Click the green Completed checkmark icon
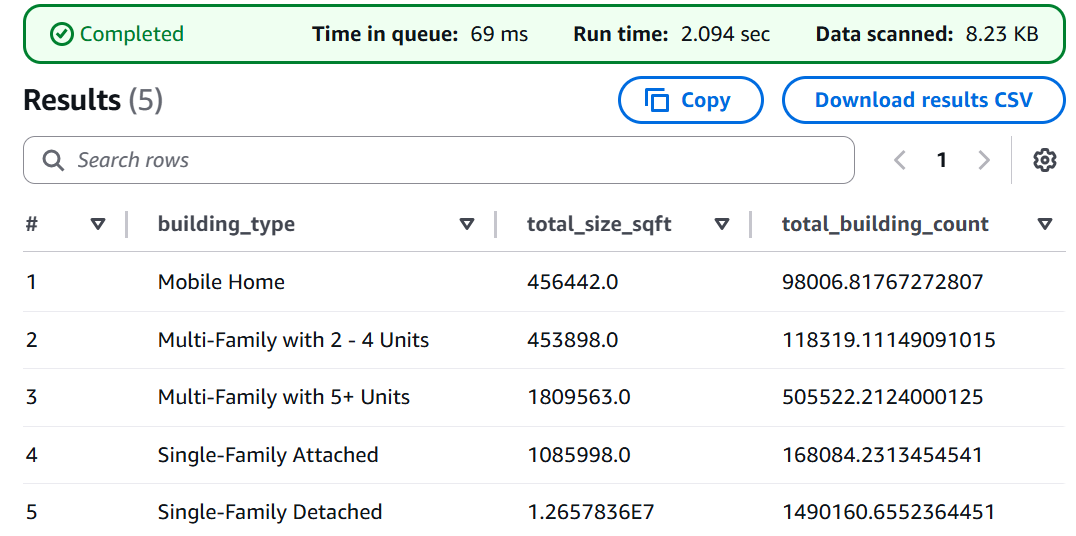This screenshot has width=1076, height=536. point(62,34)
